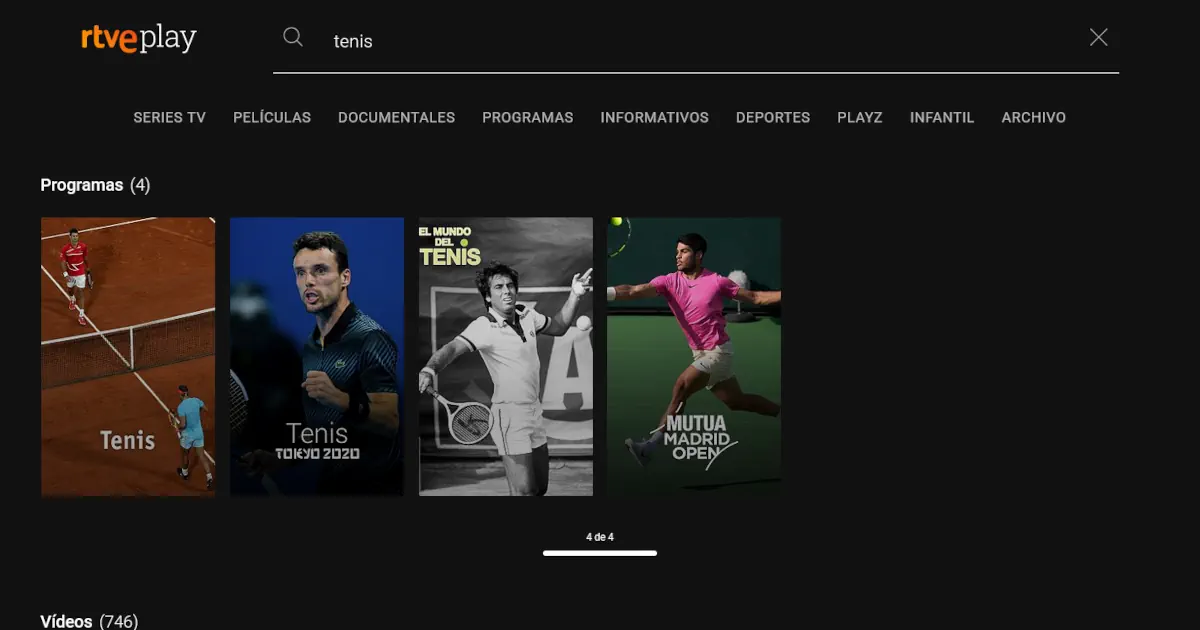
Task: Open the clay court Tenis program poster
Action: (128, 356)
